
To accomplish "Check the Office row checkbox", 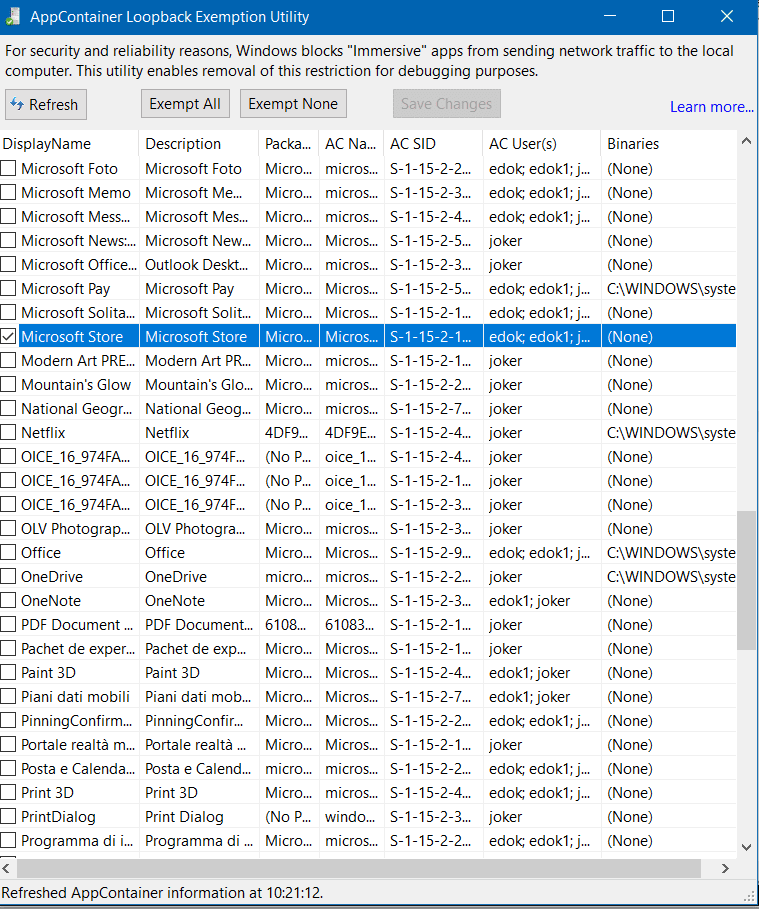I will click(8, 552).
